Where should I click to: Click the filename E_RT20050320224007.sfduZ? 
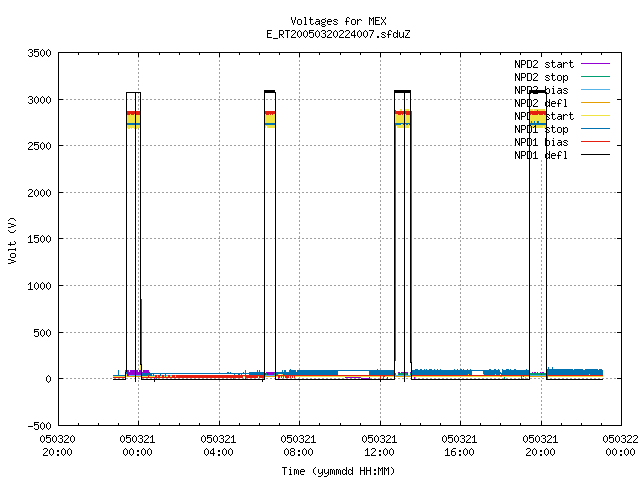pos(338,34)
